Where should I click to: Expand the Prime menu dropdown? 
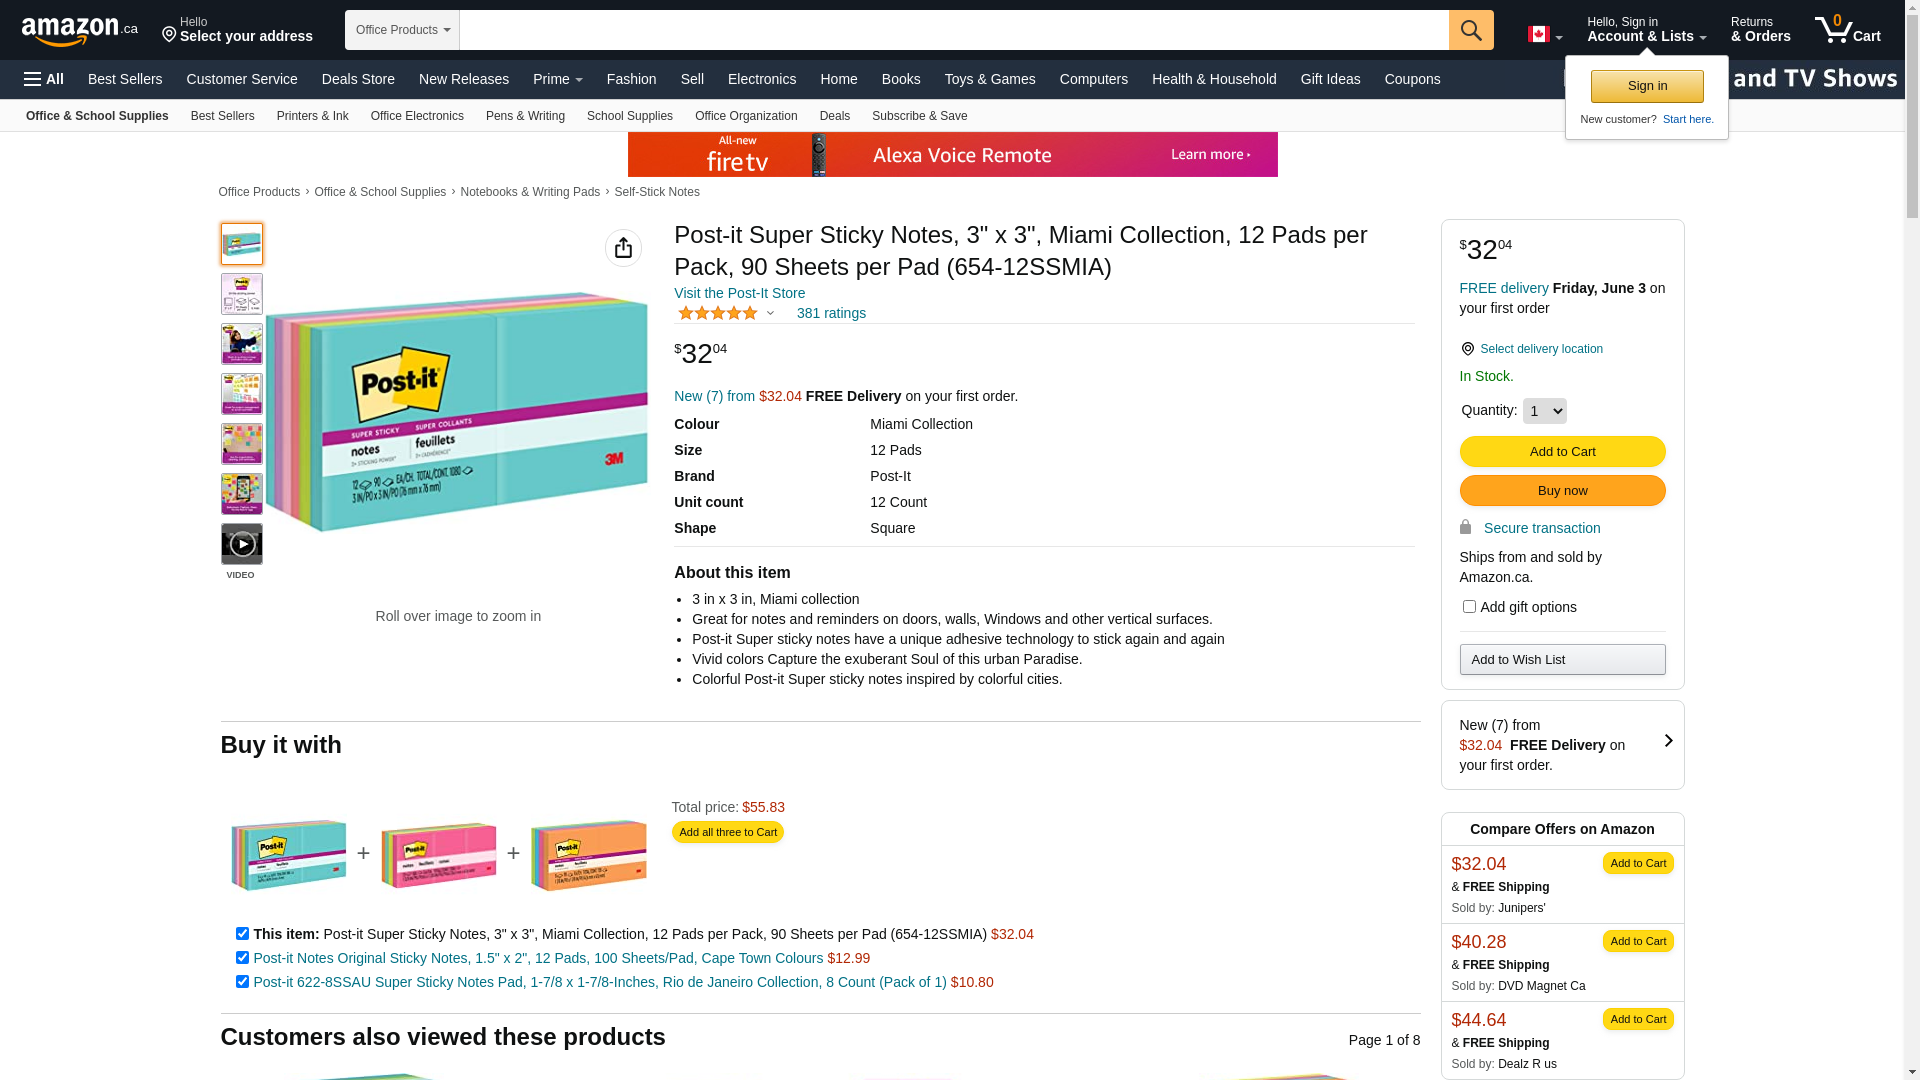[x=557, y=79]
